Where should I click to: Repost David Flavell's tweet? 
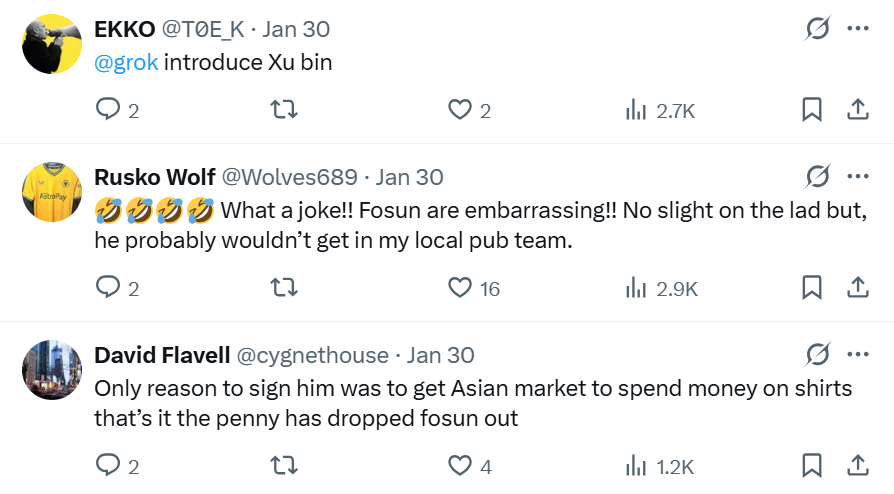click(284, 466)
